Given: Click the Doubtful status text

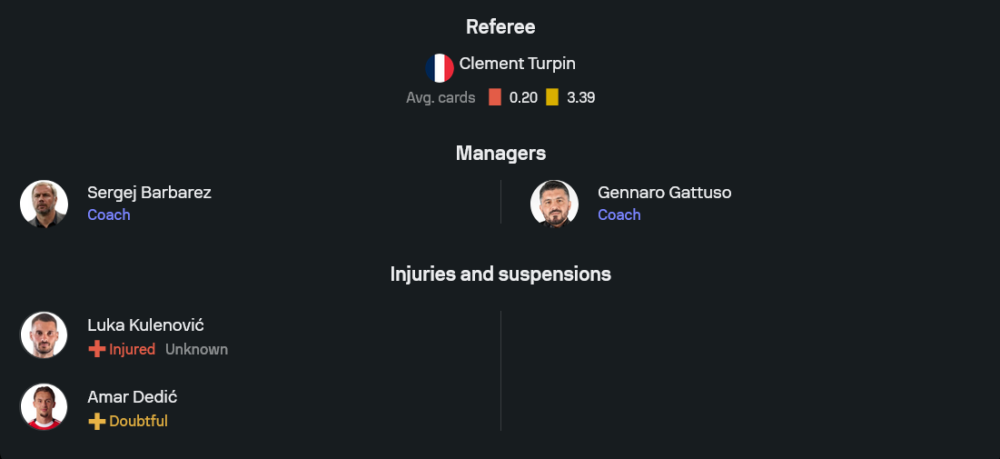Looking at the screenshot, I should click(x=138, y=421).
